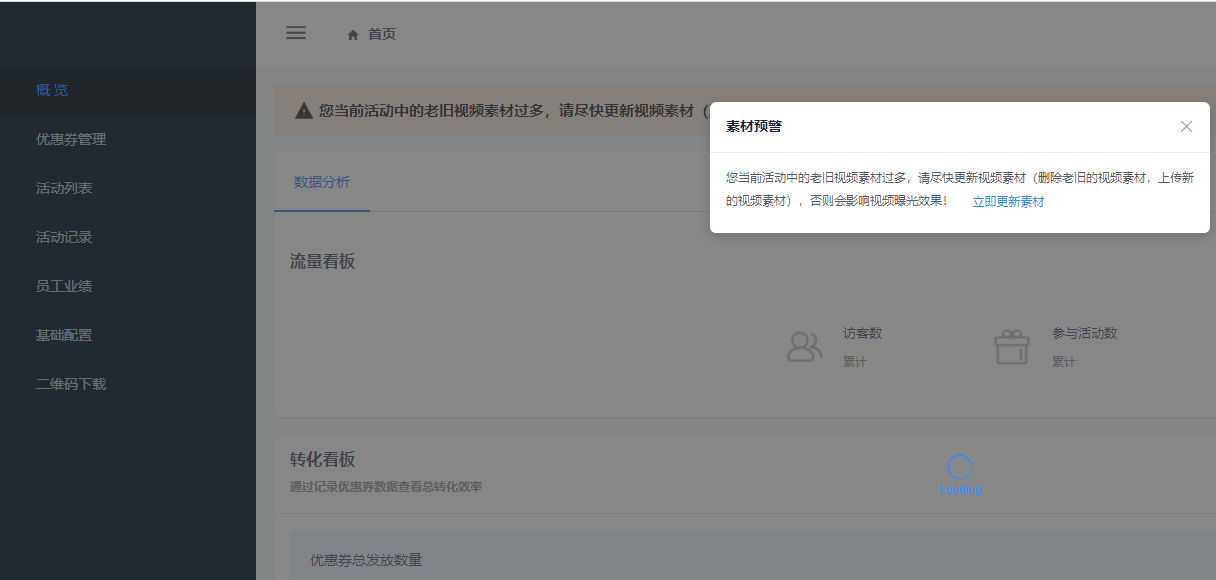Open 优惠券管理 in the sidebar
This screenshot has height=580, width=1216.
[x=71, y=139]
